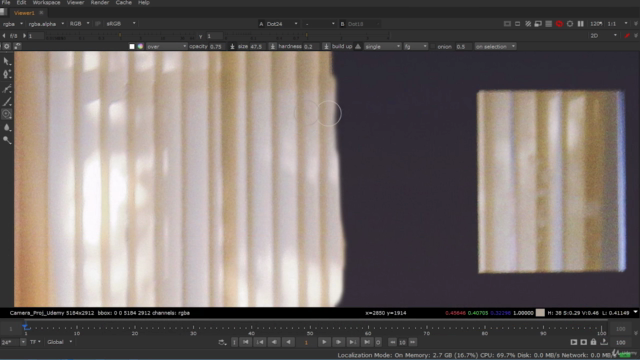Toggle the IP input process button
The image size is (640, 360).
point(98,24)
